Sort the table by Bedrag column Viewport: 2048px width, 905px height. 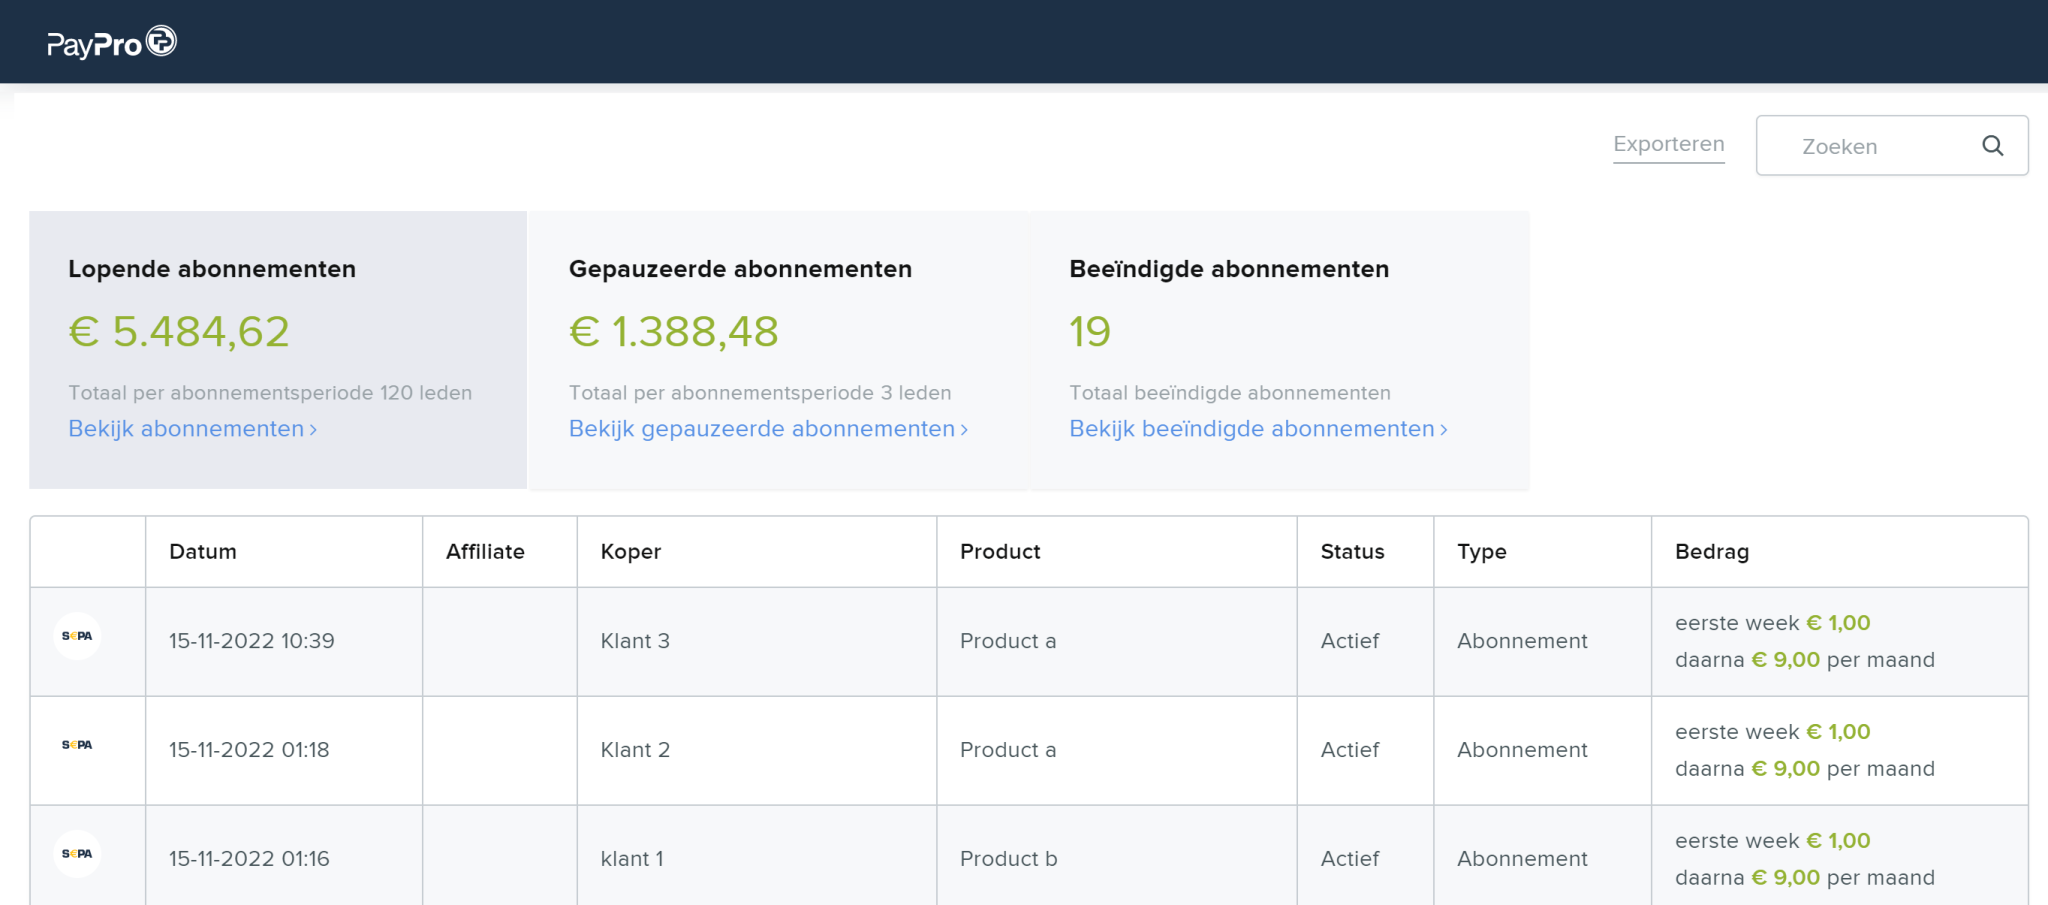[x=1712, y=551]
